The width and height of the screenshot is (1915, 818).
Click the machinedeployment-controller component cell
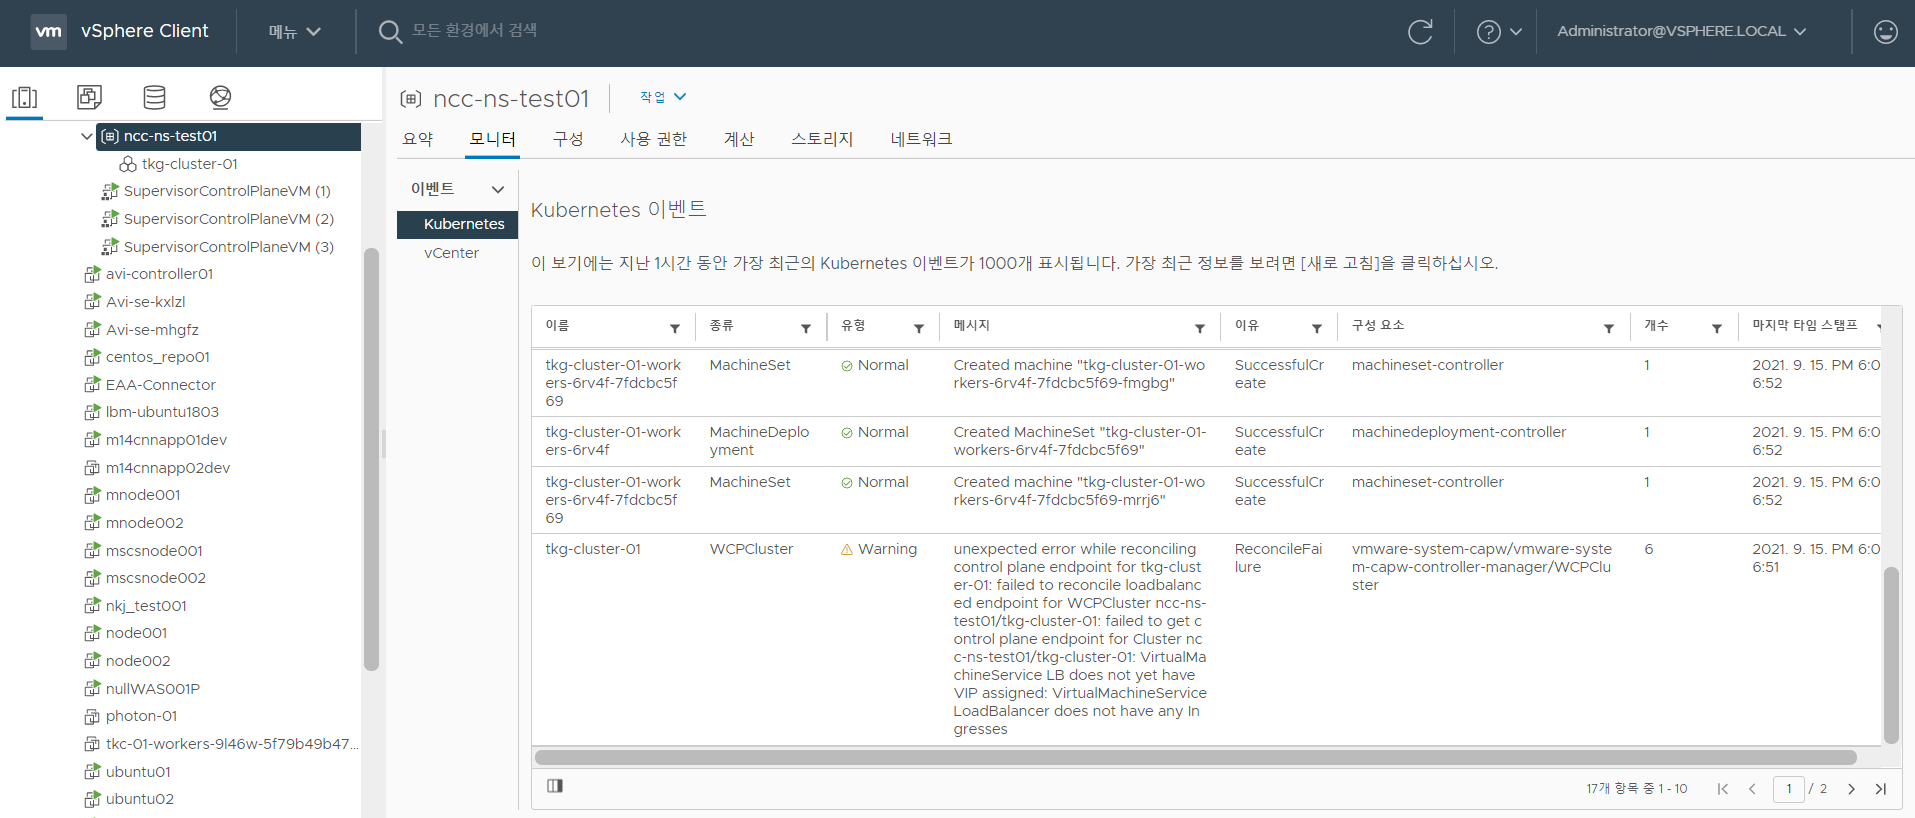pyautogui.click(x=1458, y=432)
